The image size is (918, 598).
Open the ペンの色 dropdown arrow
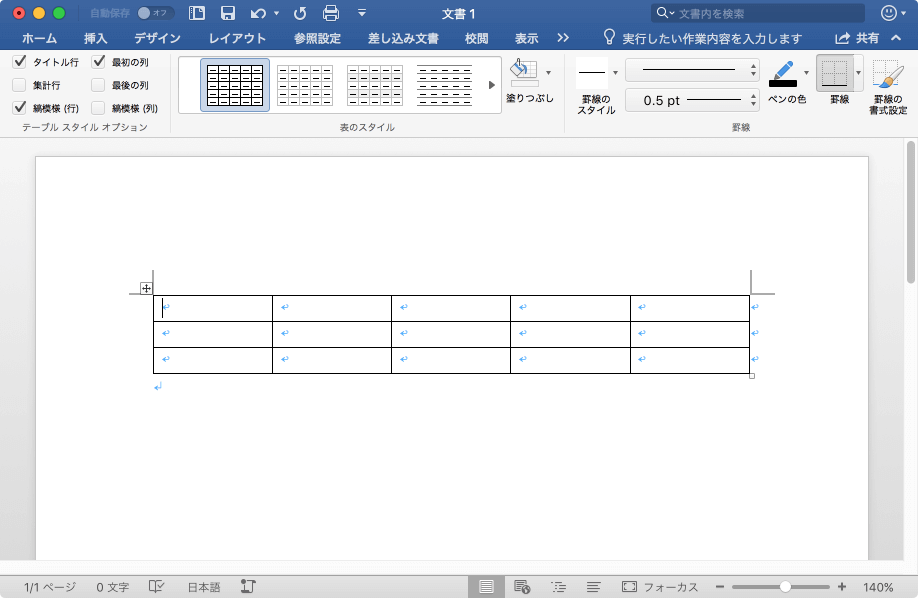(x=806, y=73)
